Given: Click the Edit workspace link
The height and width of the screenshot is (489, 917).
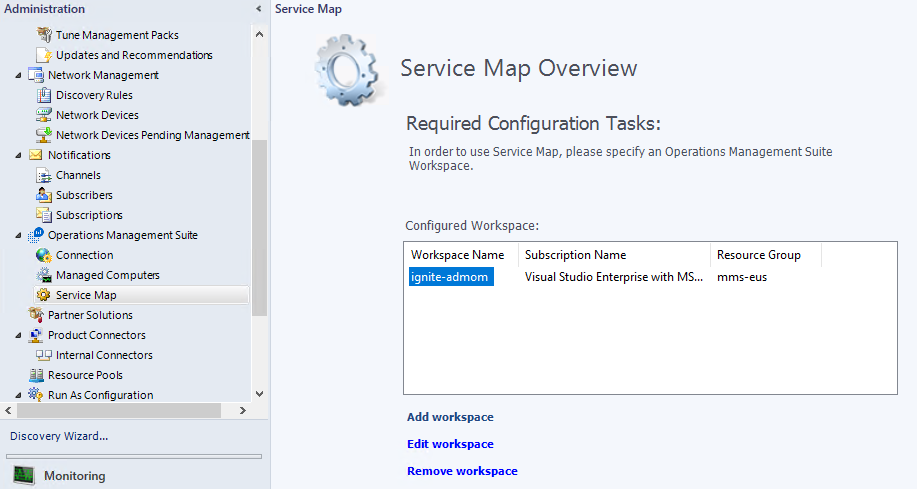Looking at the screenshot, I should pyautogui.click(x=450, y=444).
